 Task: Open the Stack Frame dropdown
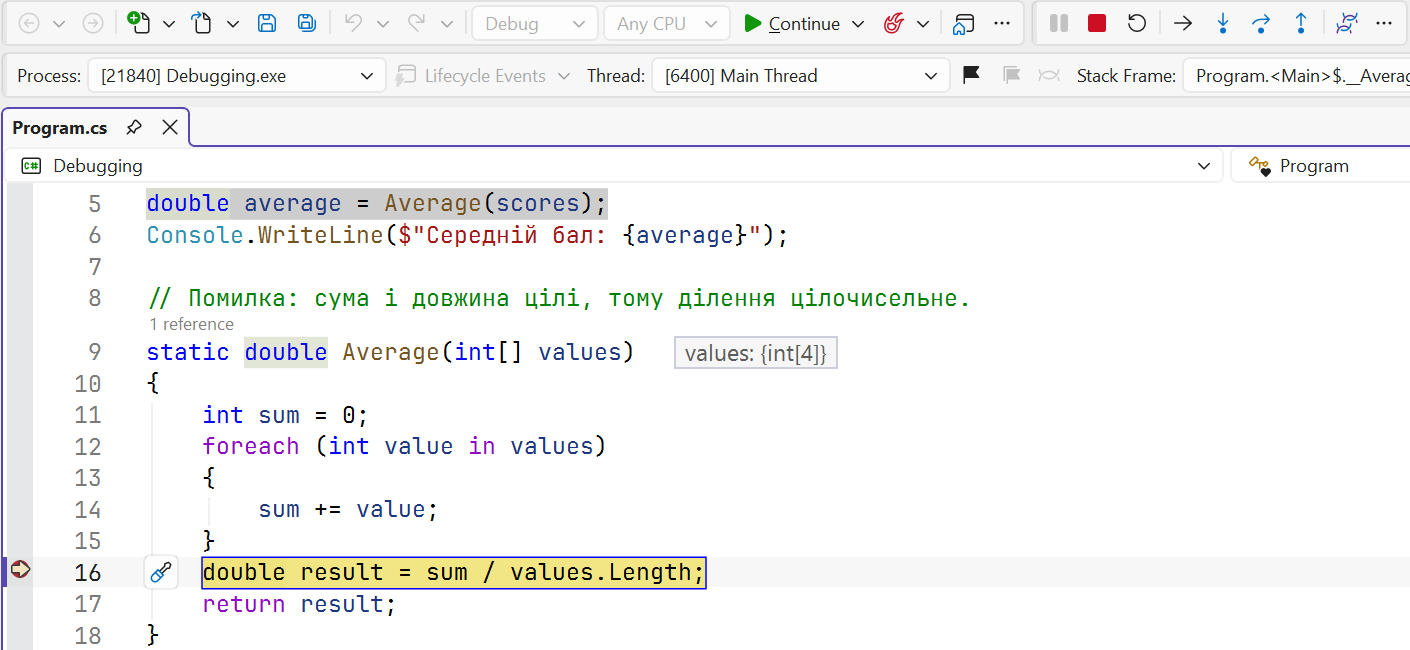1296,76
